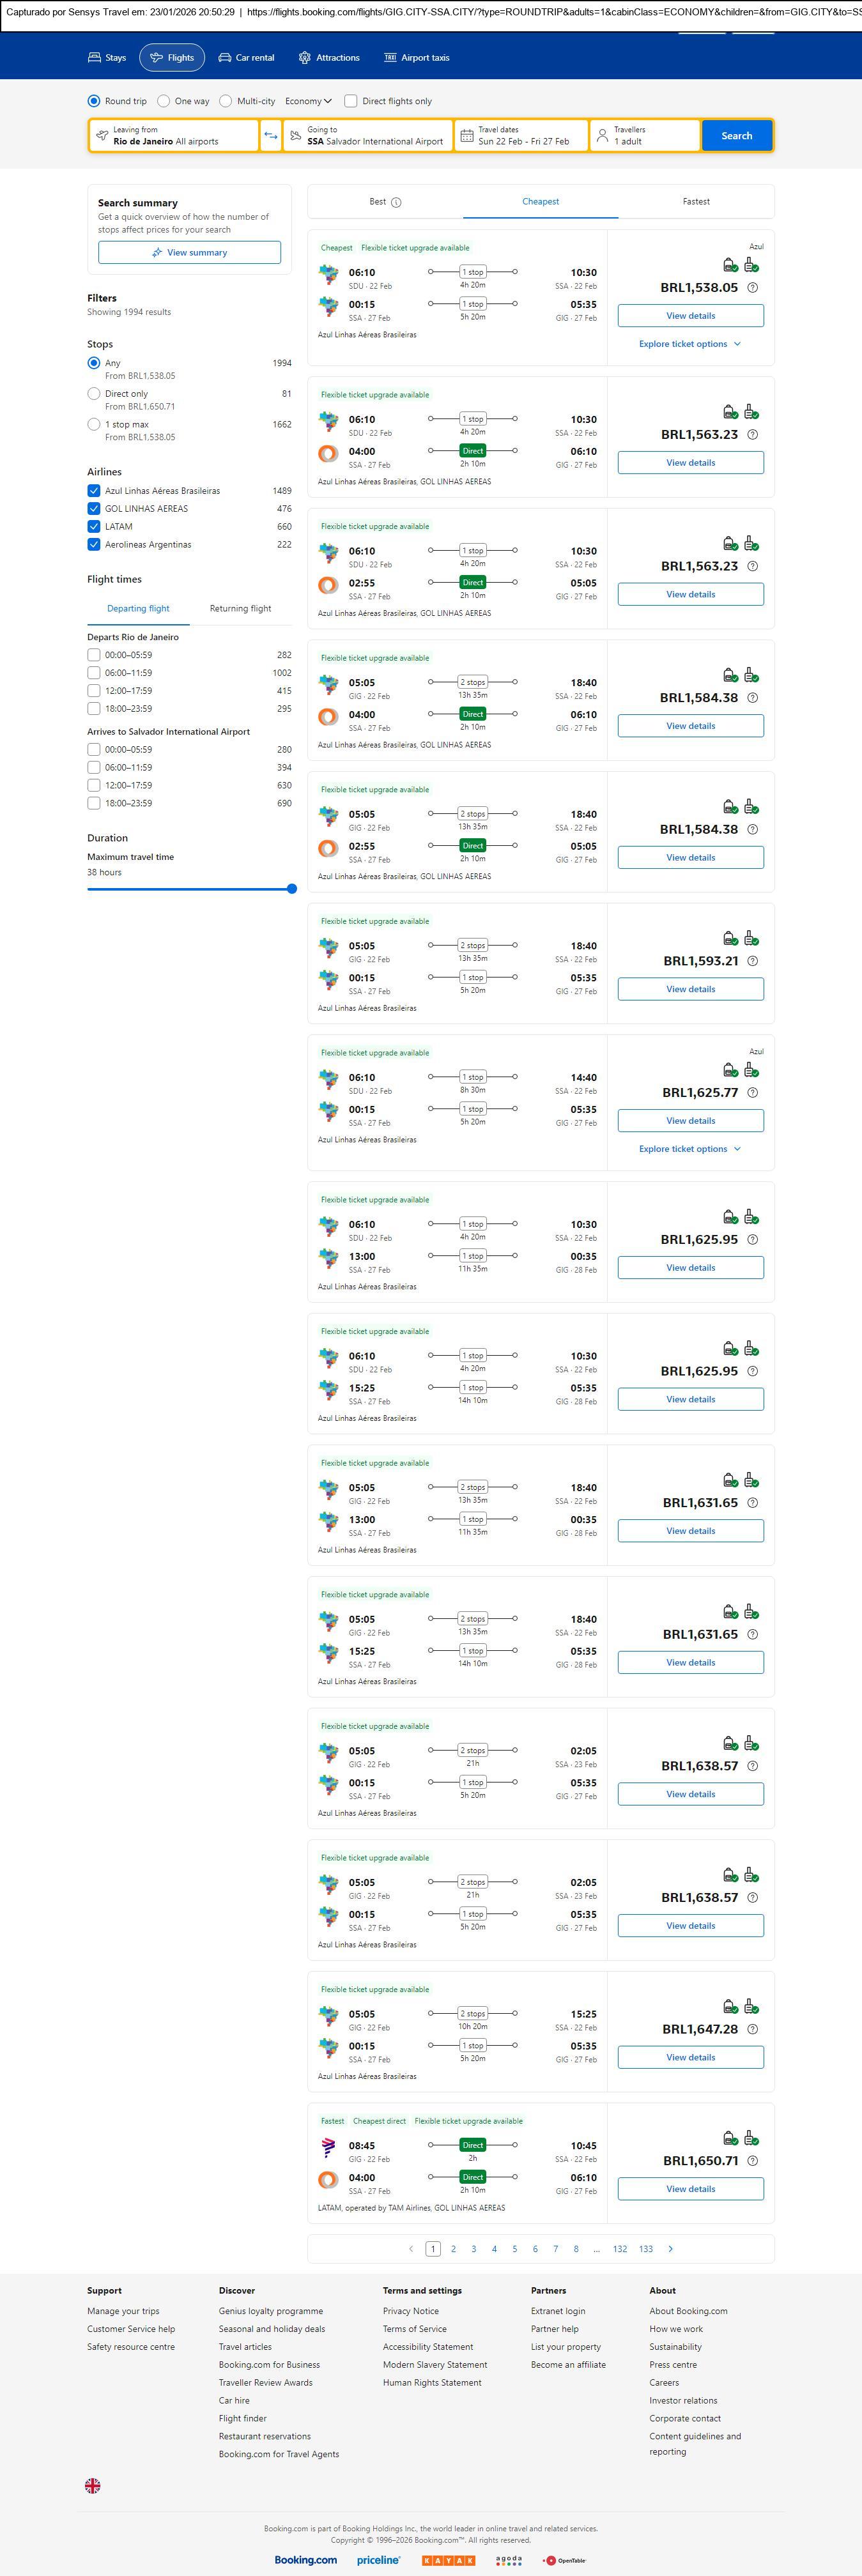Screen dimensions: 862x2576
Task: Click the Maximum travel time slider handle
Action: pyautogui.click(x=292, y=889)
